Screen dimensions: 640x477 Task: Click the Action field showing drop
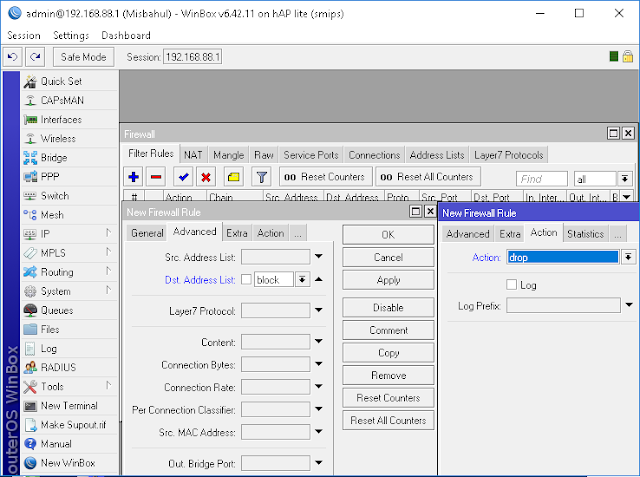[x=563, y=257]
